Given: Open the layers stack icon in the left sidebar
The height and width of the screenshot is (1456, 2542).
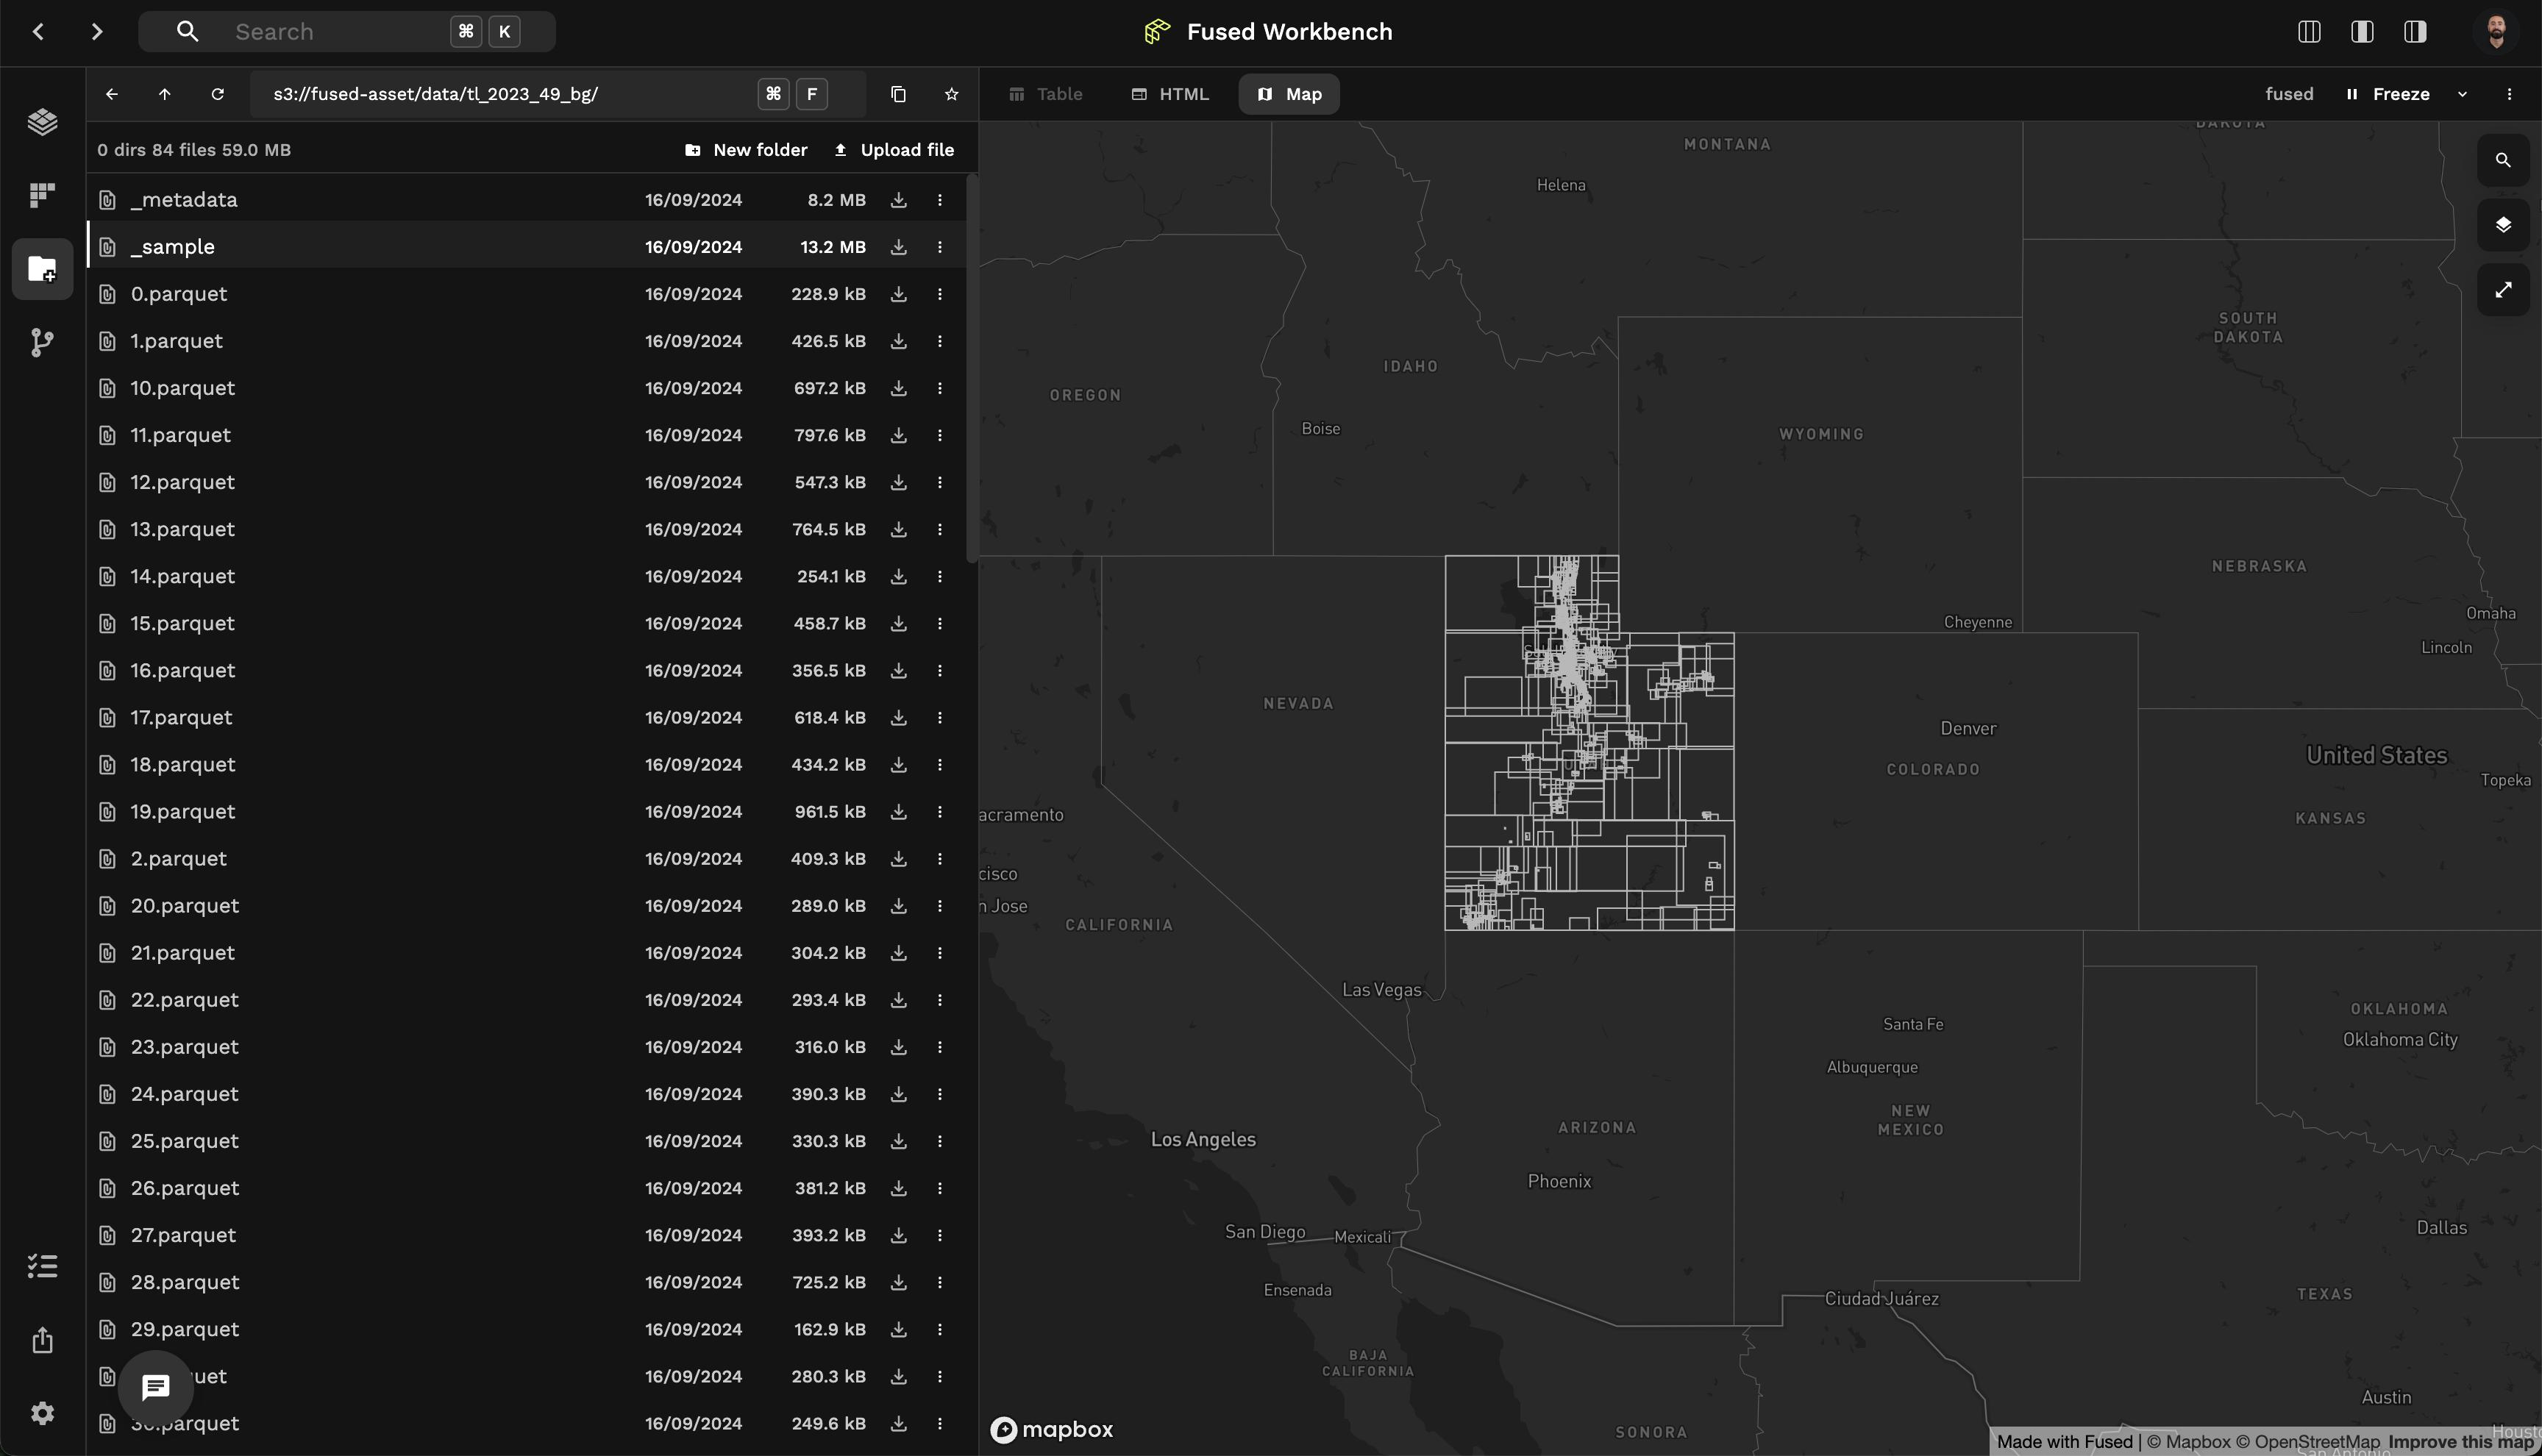Looking at the screenshot, I should tap(42, 122).
